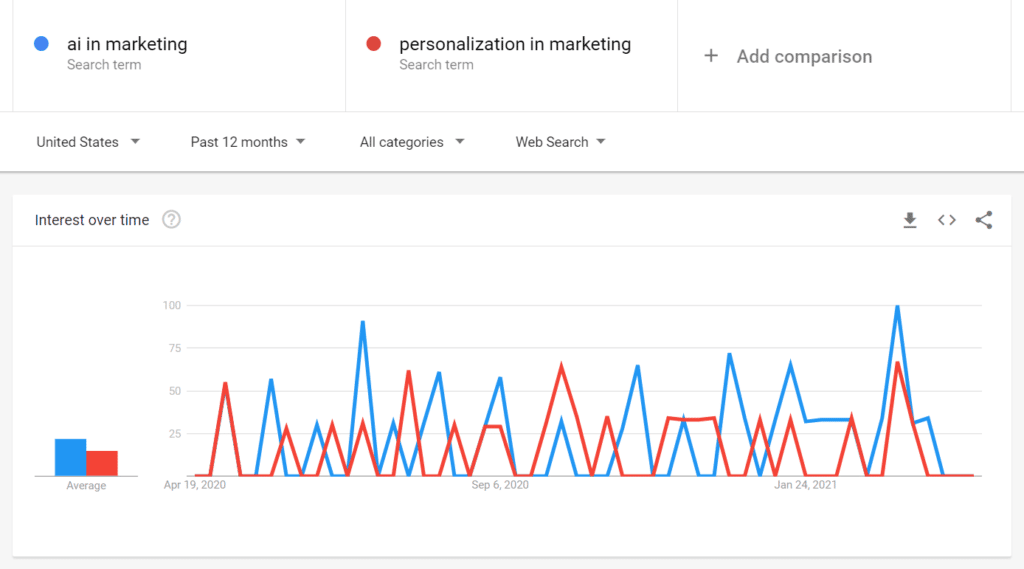Expand the All categories dropdown
This screenshot has width=1024, height=569.
412,142
